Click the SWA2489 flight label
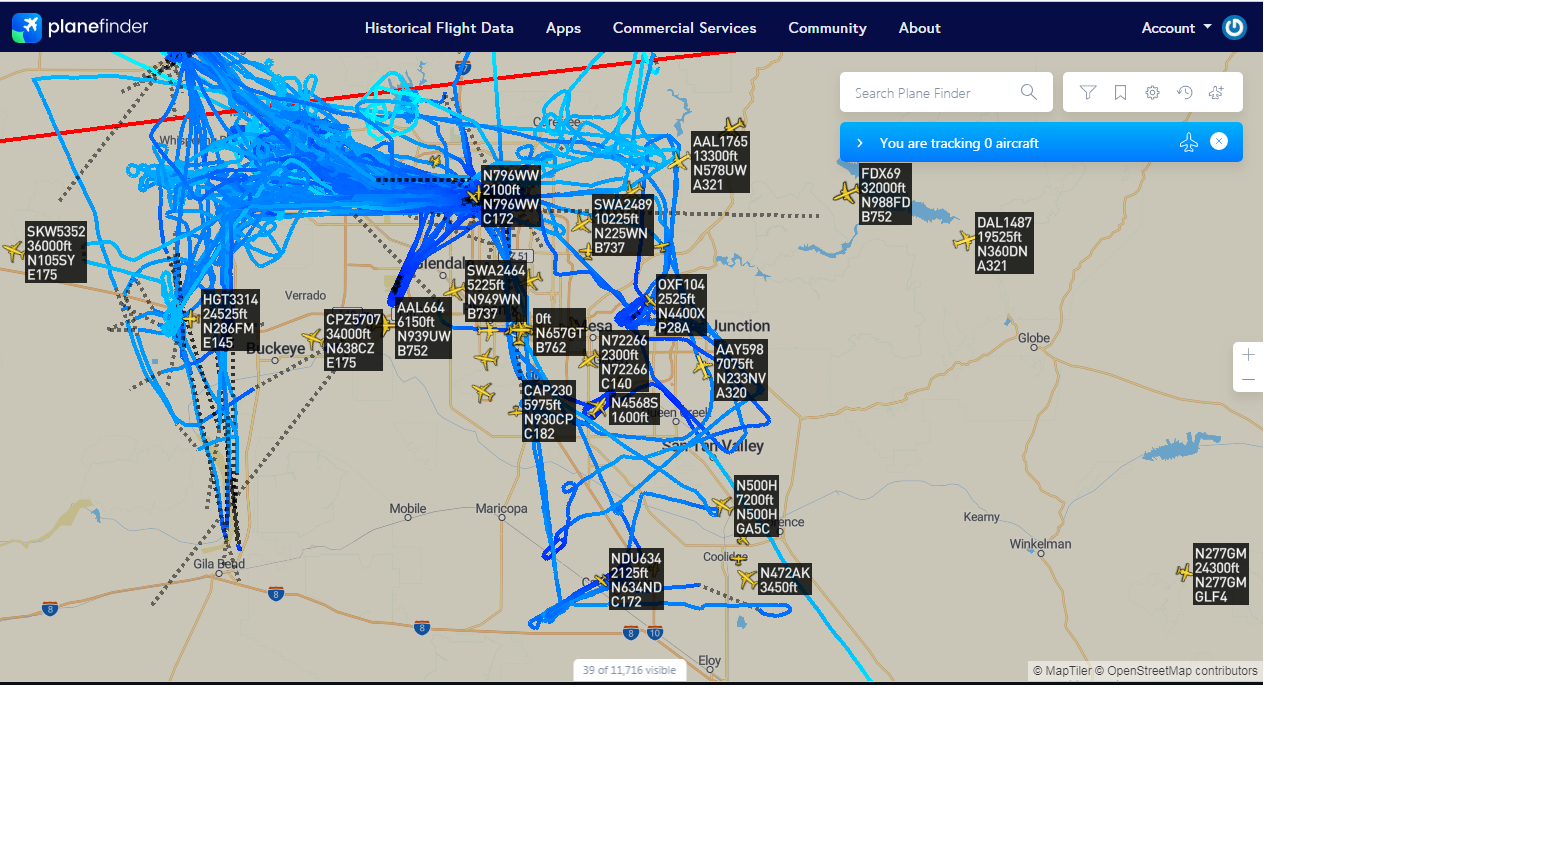1548x862 pixels. tap(623, 226)
